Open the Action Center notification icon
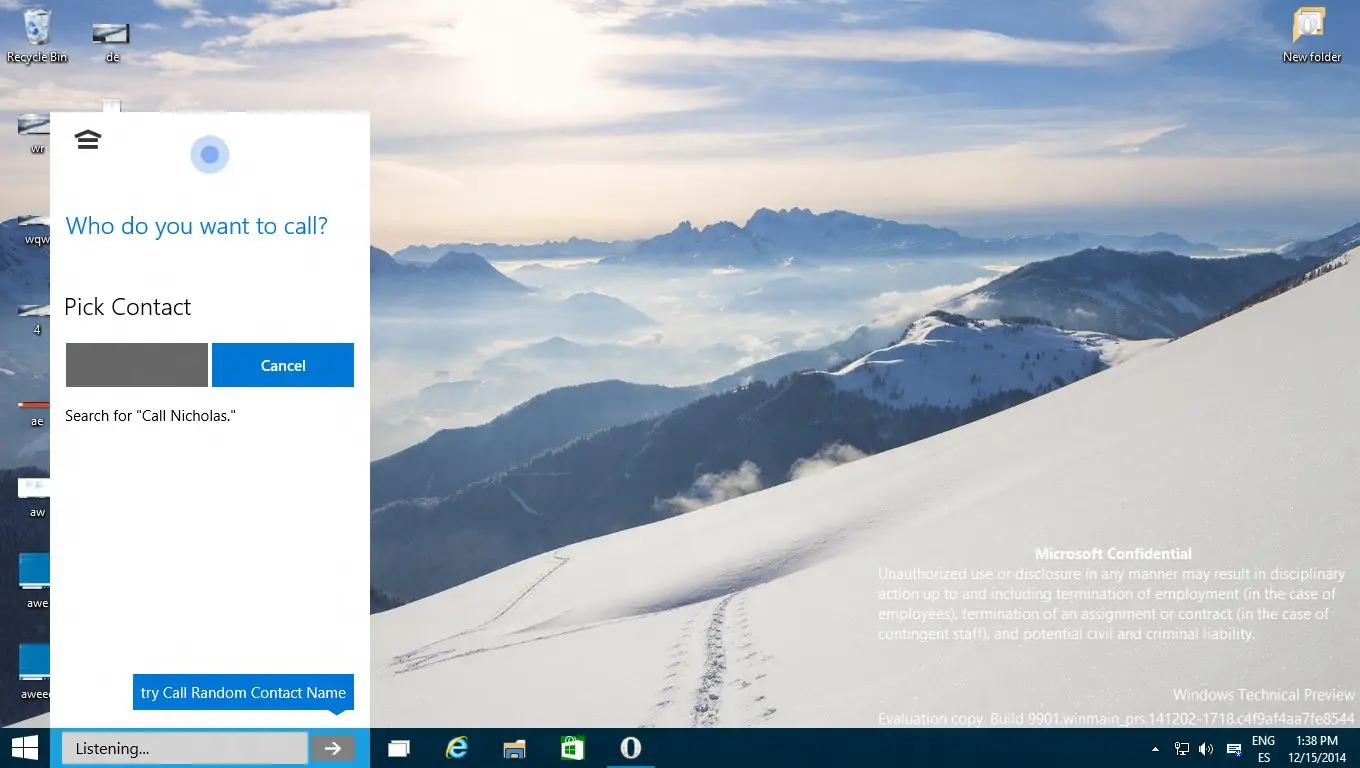 pos(1234,749)
